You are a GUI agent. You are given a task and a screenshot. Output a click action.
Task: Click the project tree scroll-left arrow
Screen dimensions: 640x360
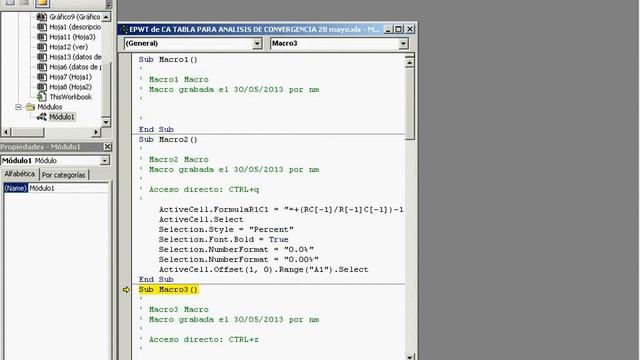click(x=6, y=132)
